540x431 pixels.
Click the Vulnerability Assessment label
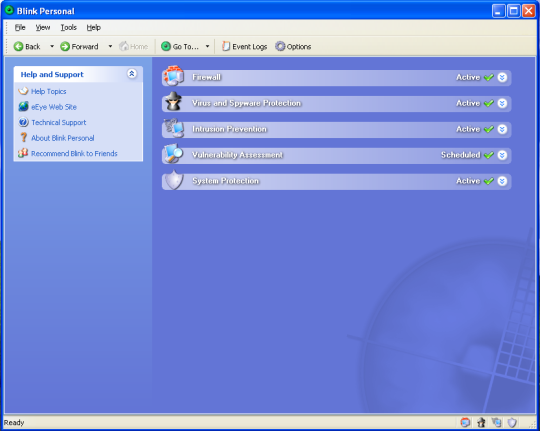tap(237, 155)
